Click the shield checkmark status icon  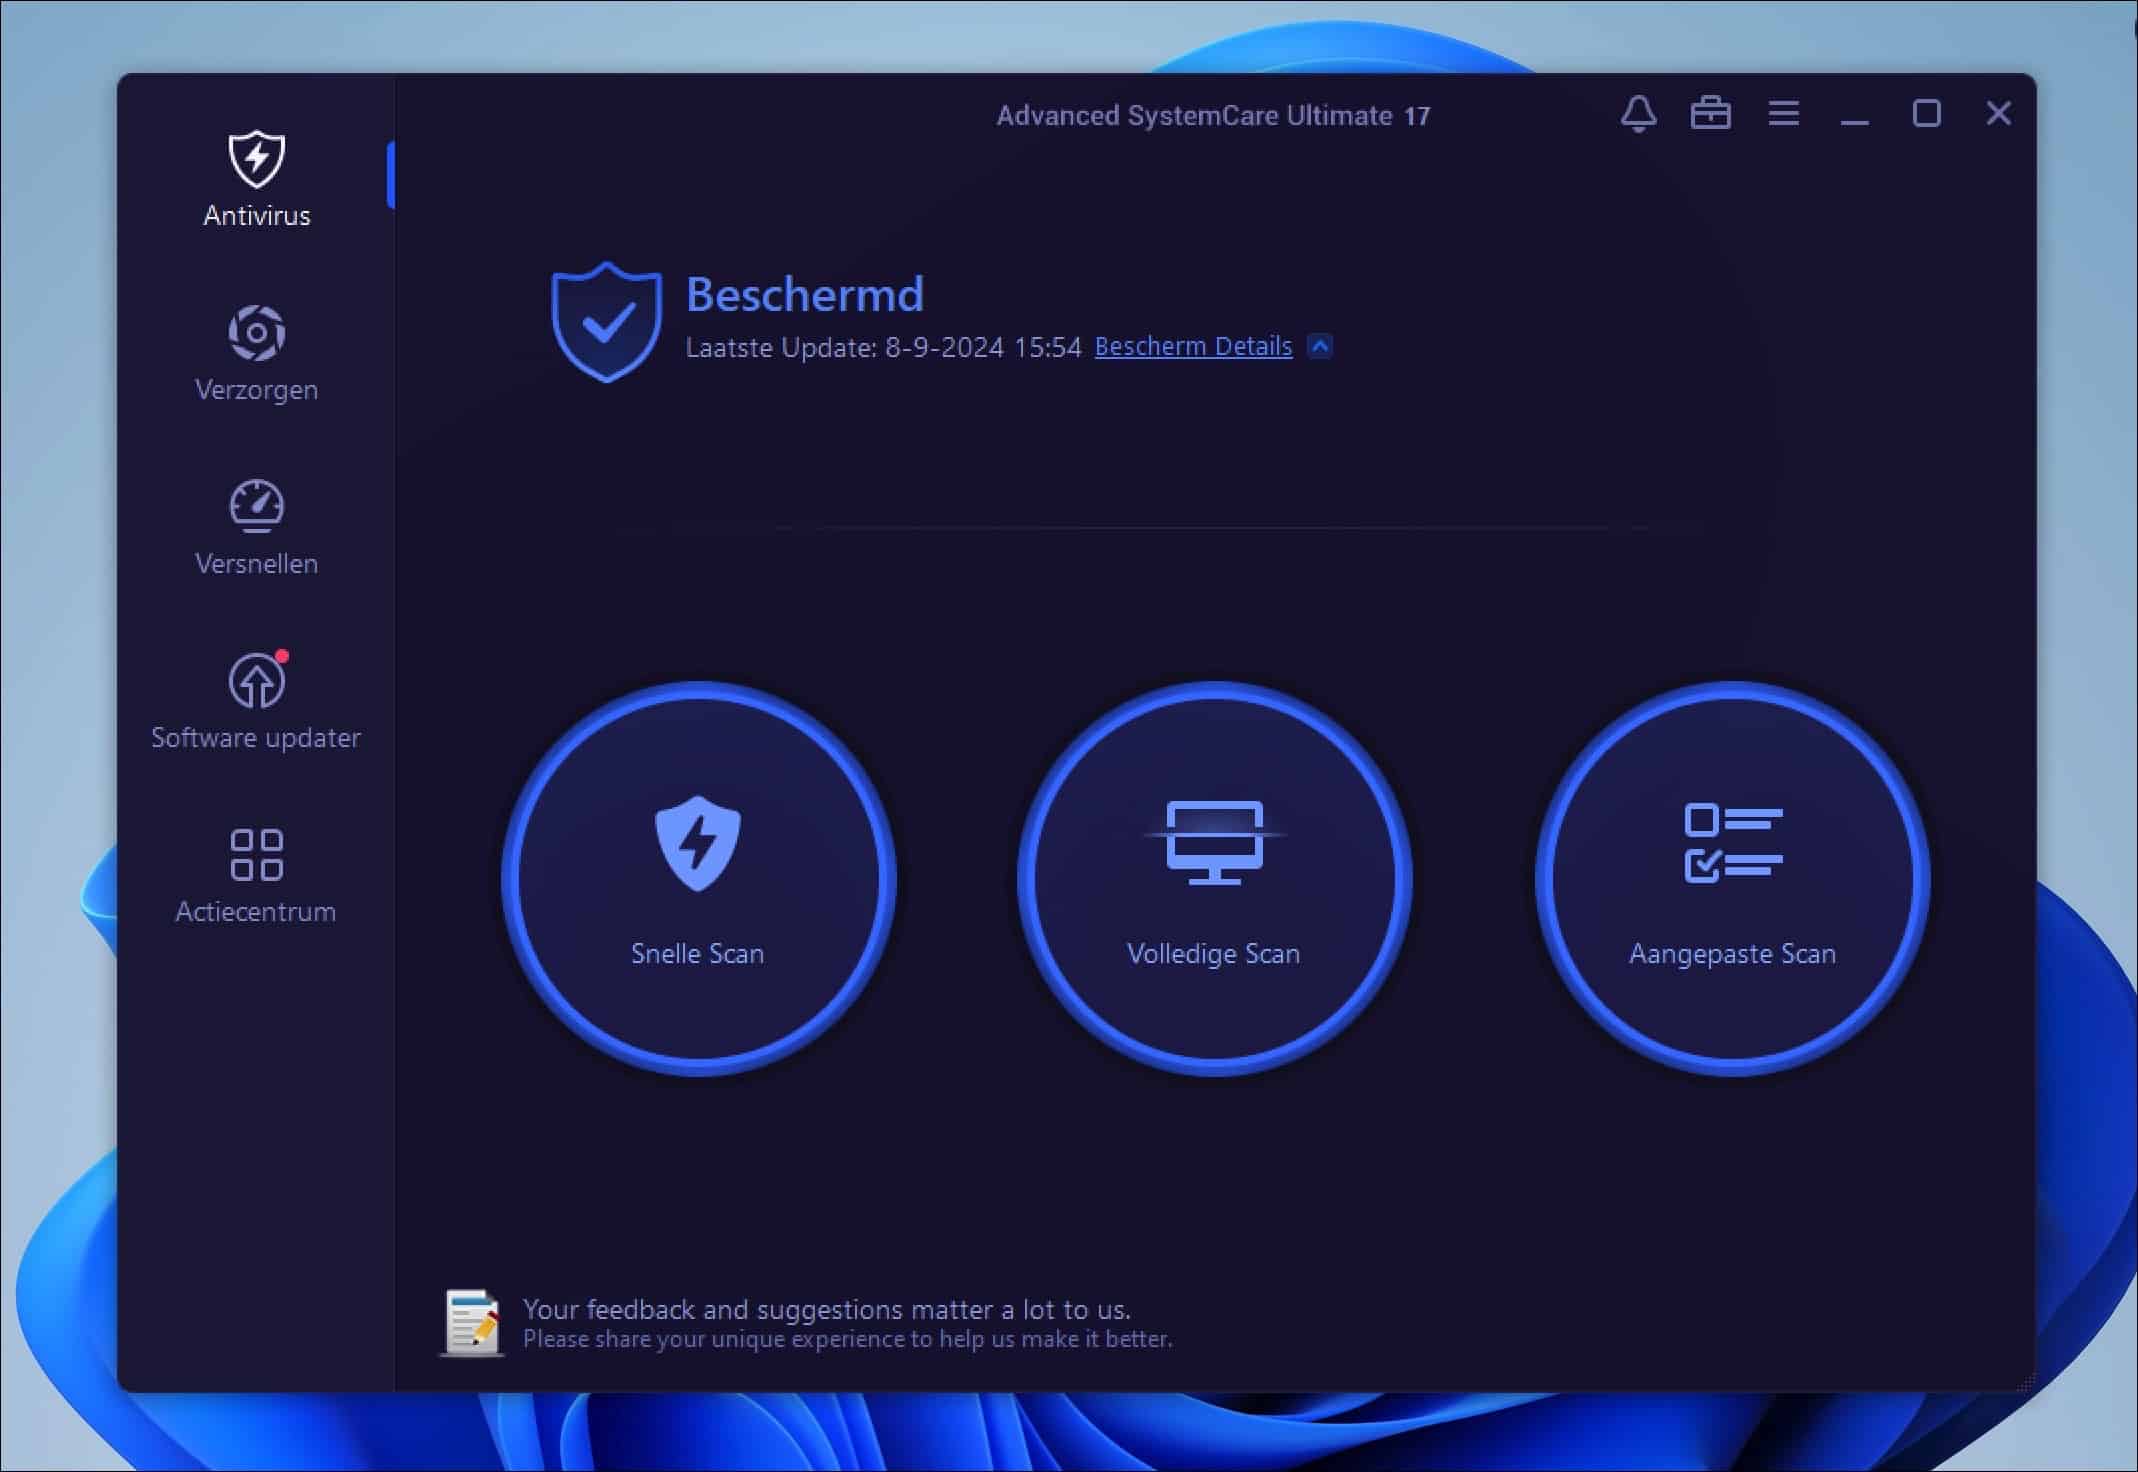606,318
